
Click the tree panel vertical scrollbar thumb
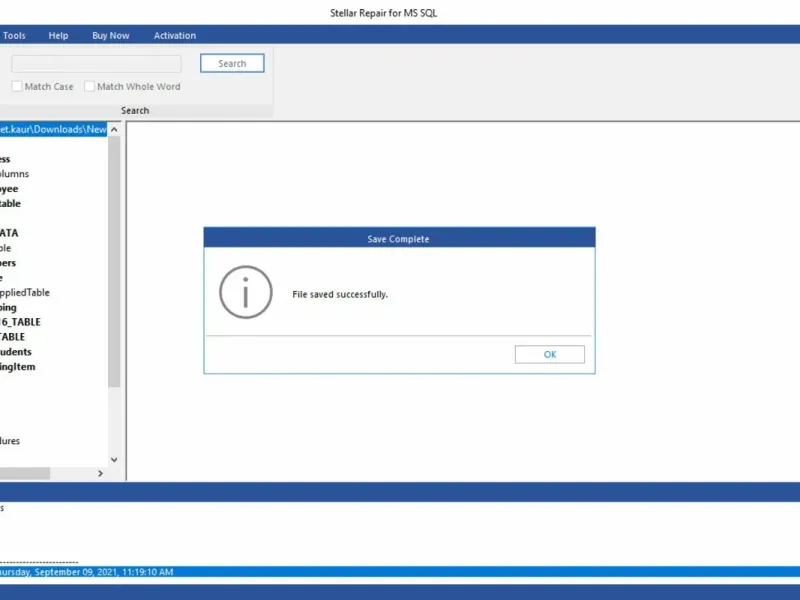(x=114, y=262)
